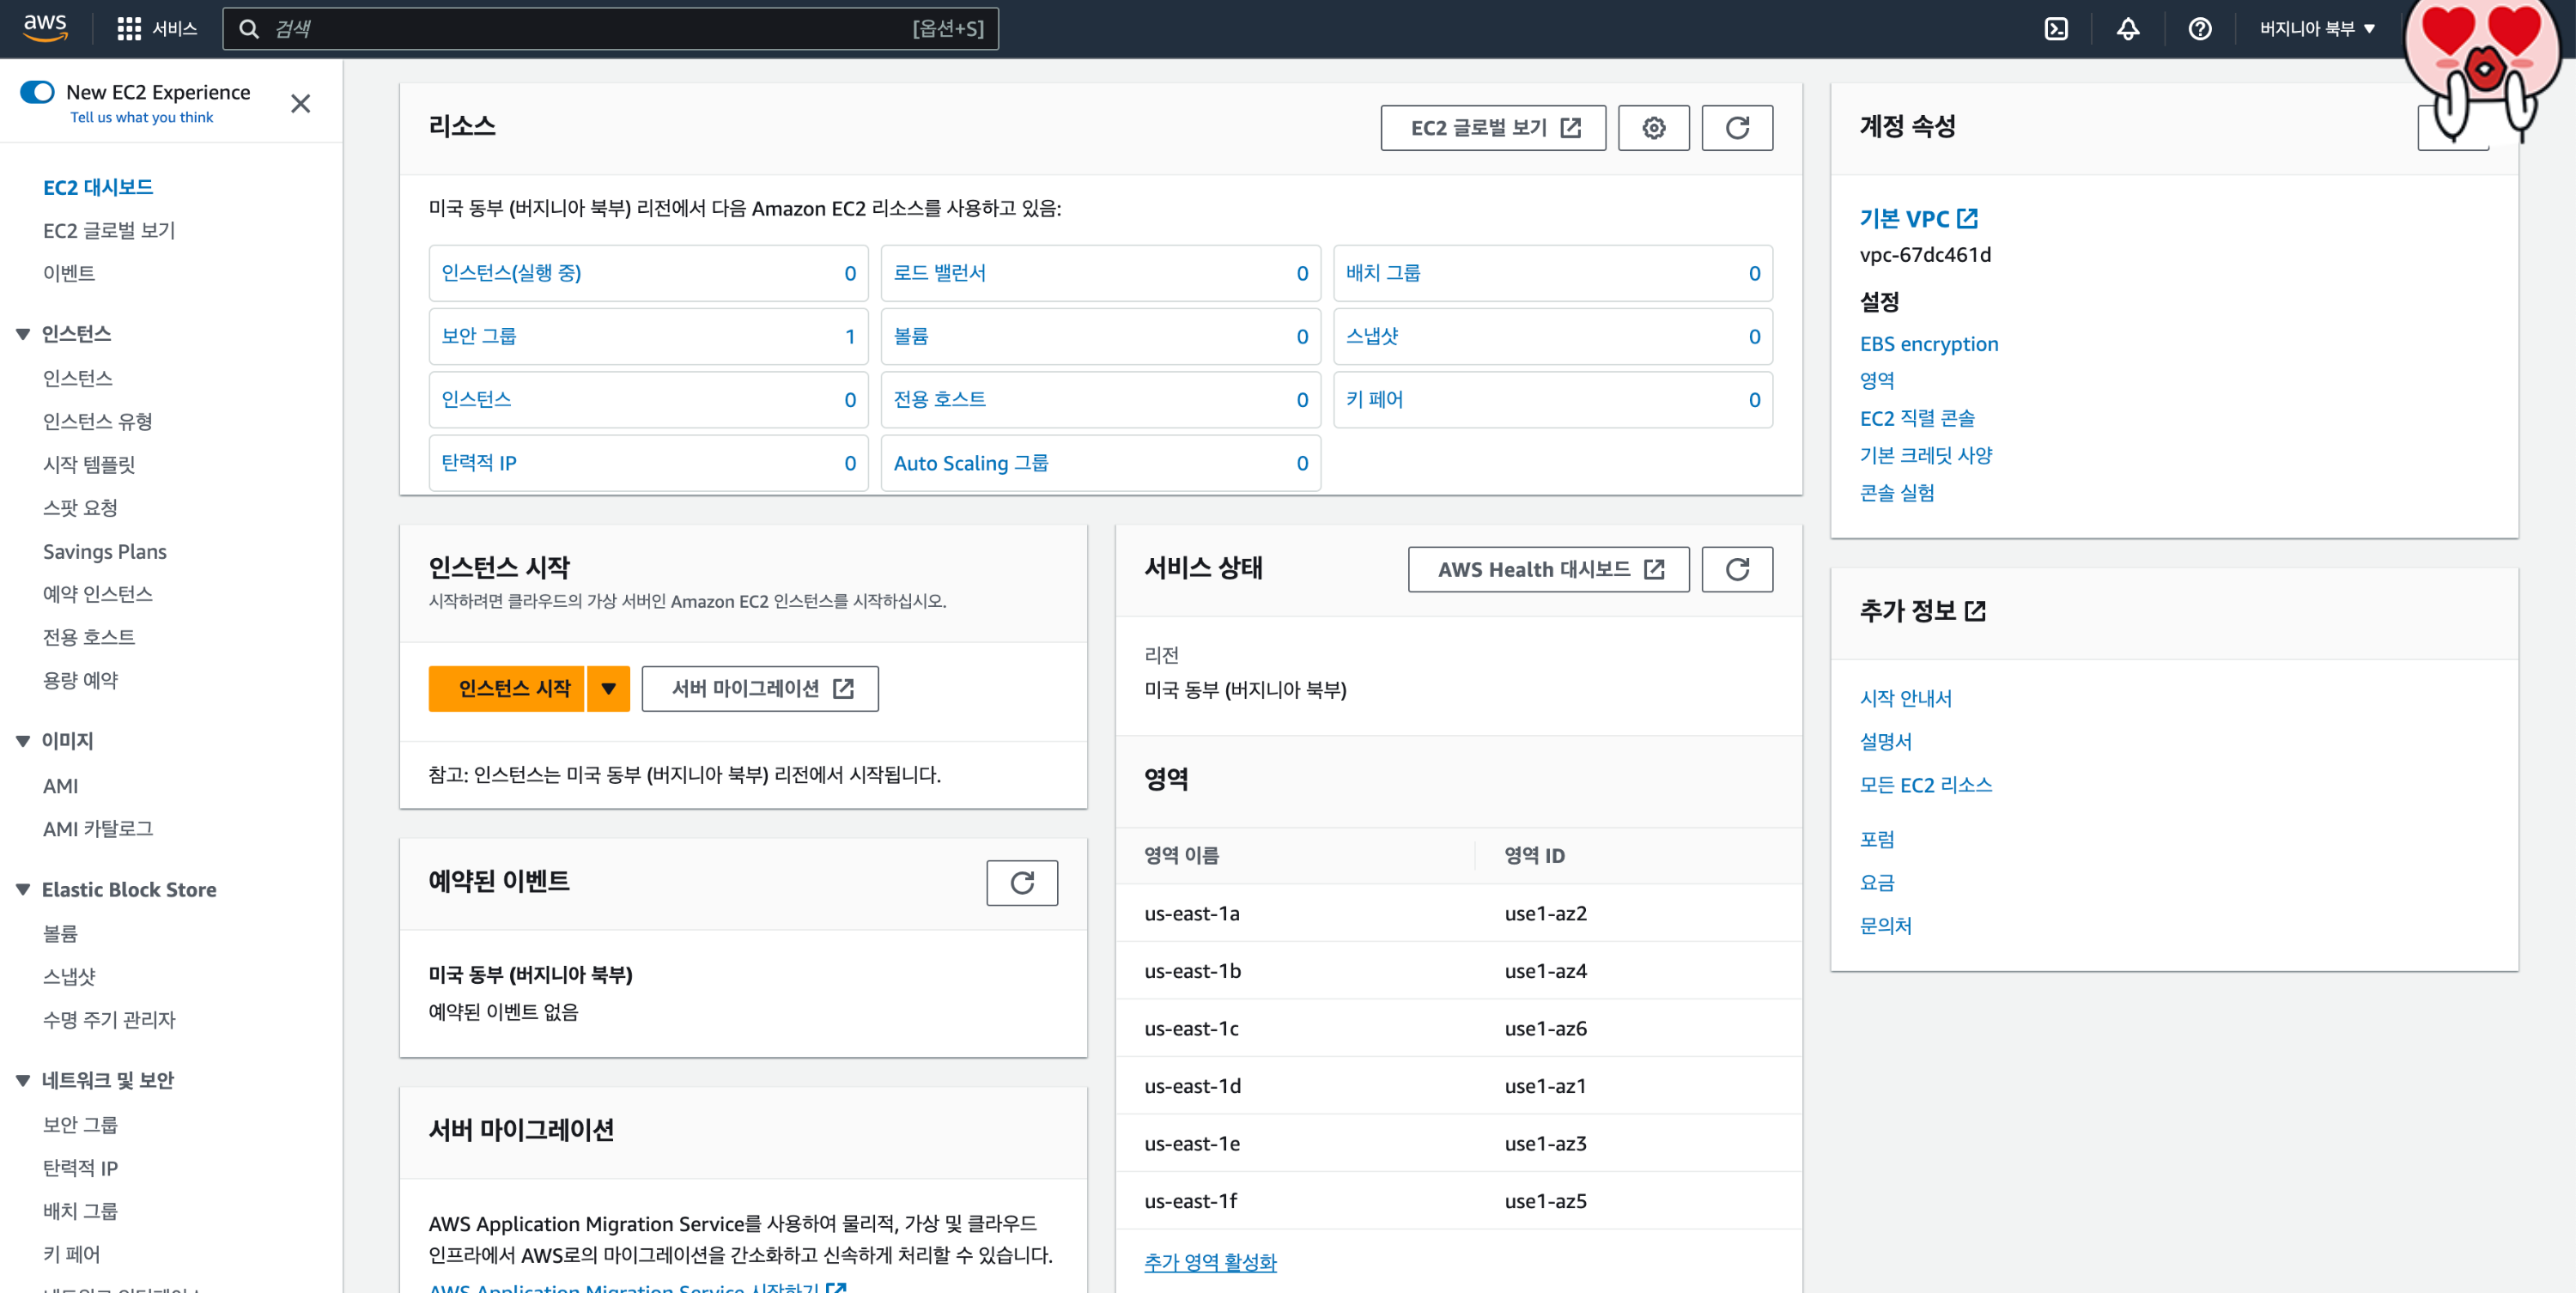Click the AWS Health 대시보드 button

pyautogui.click(x=1548, y=569)
